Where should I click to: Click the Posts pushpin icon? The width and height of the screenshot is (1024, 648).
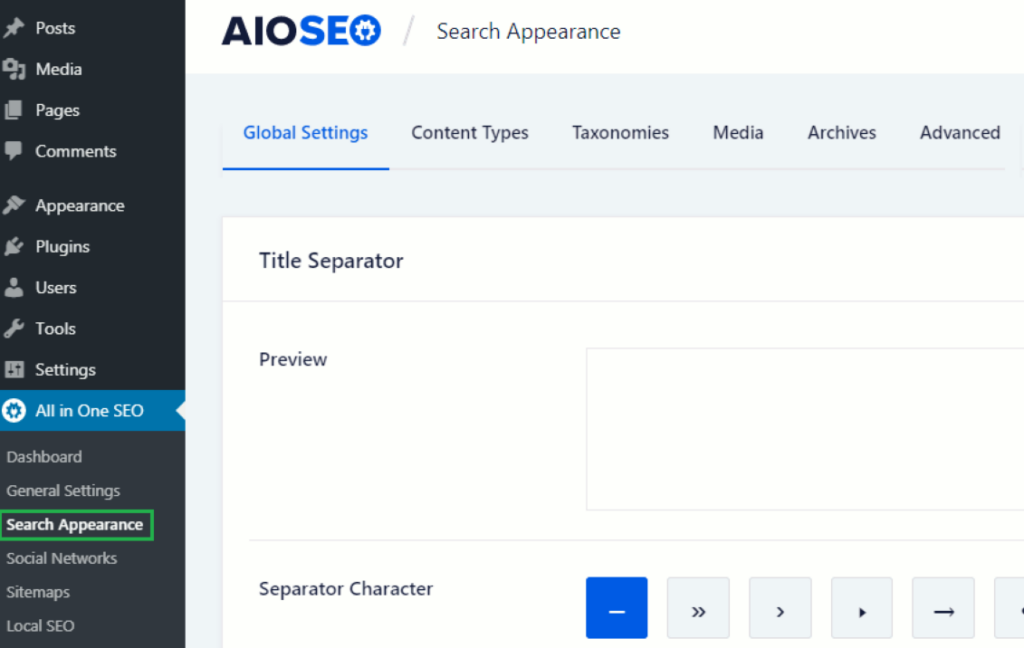[x=14, y=28]
